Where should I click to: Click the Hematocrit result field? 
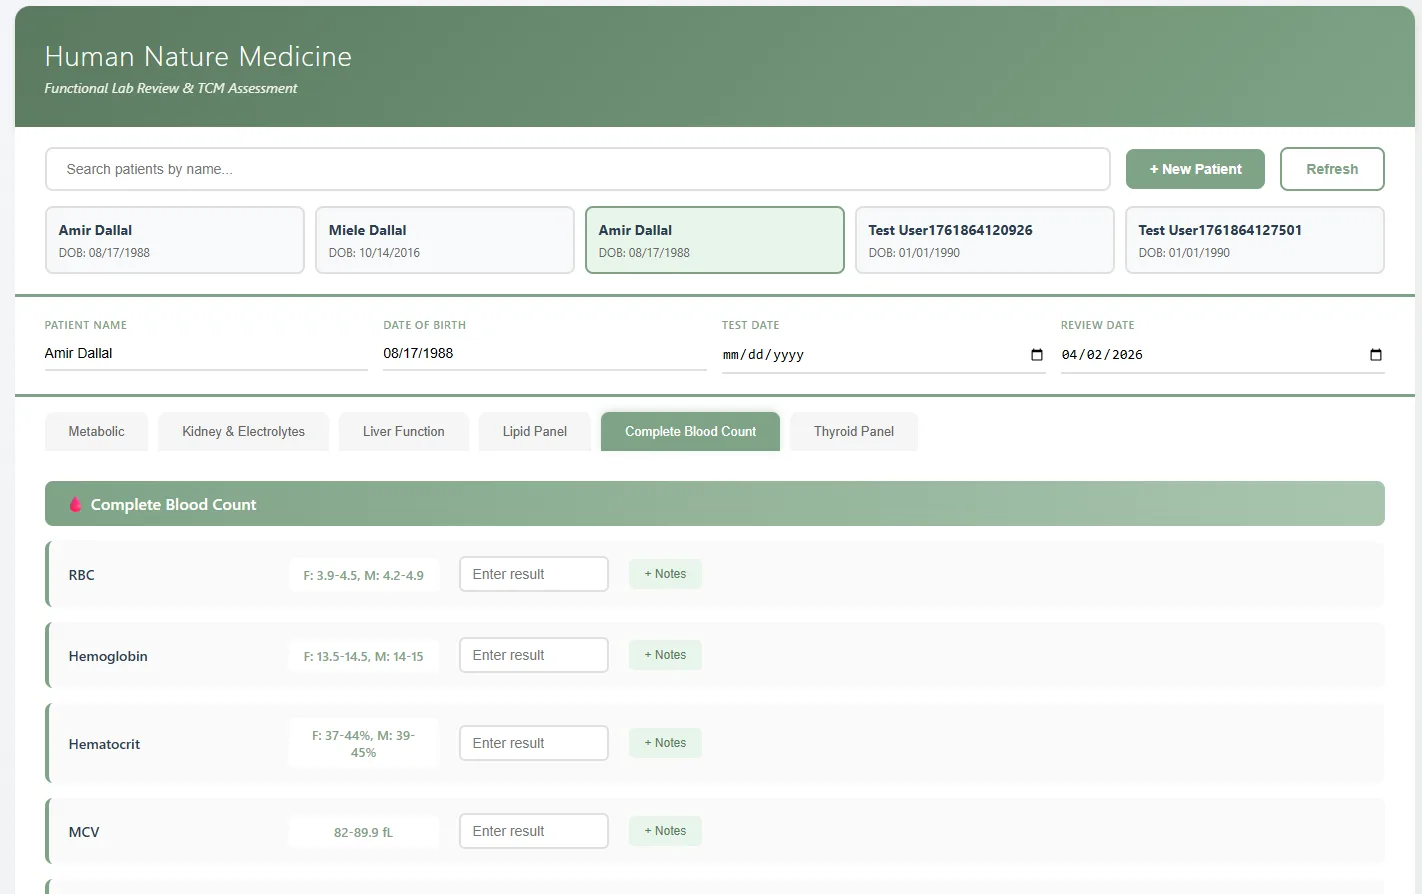(x=534, y=743)
